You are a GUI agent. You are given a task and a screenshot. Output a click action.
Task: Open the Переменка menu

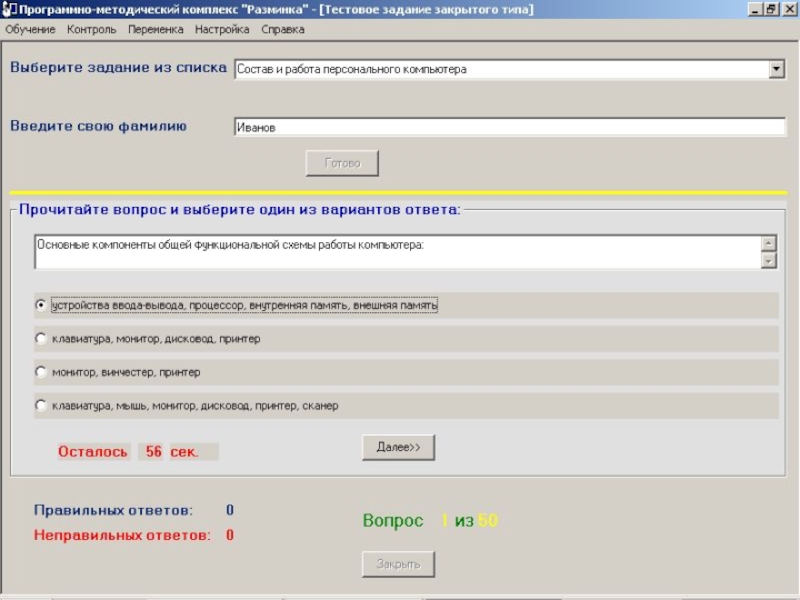point(155,30)
